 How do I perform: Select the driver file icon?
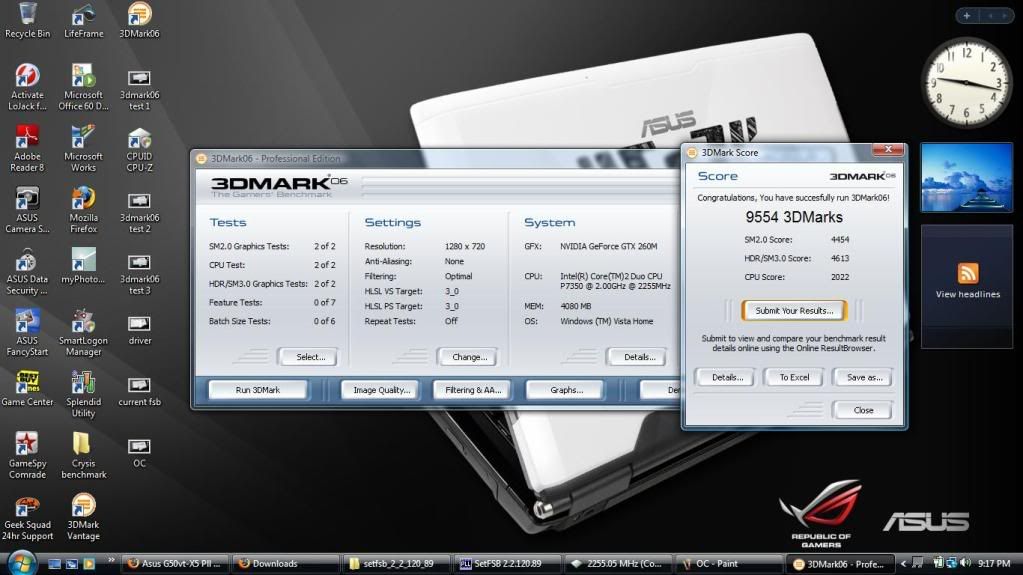click(139, 328)
